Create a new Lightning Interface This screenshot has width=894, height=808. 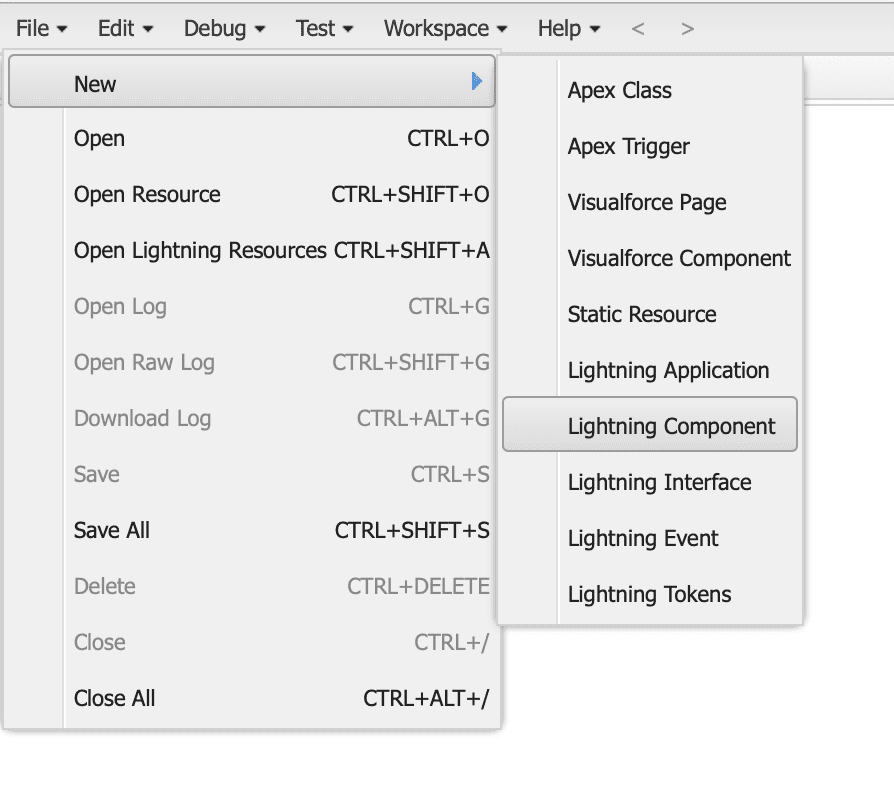pyautogui.click(x=650, y=482)
